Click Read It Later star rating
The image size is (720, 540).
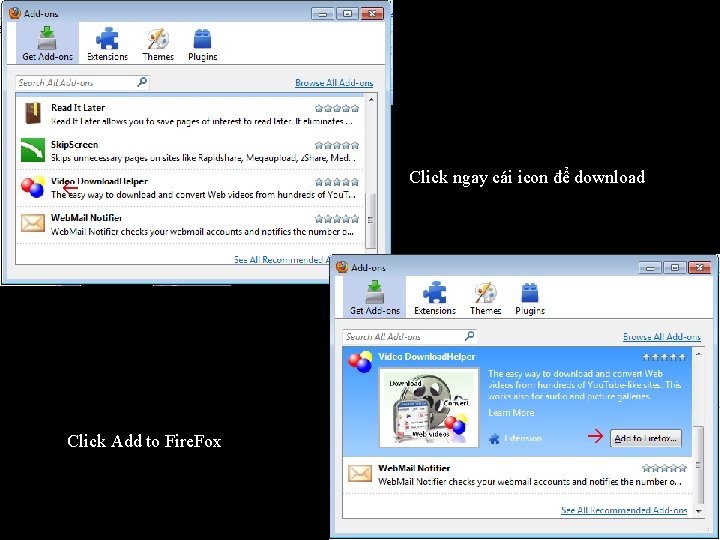337,108
